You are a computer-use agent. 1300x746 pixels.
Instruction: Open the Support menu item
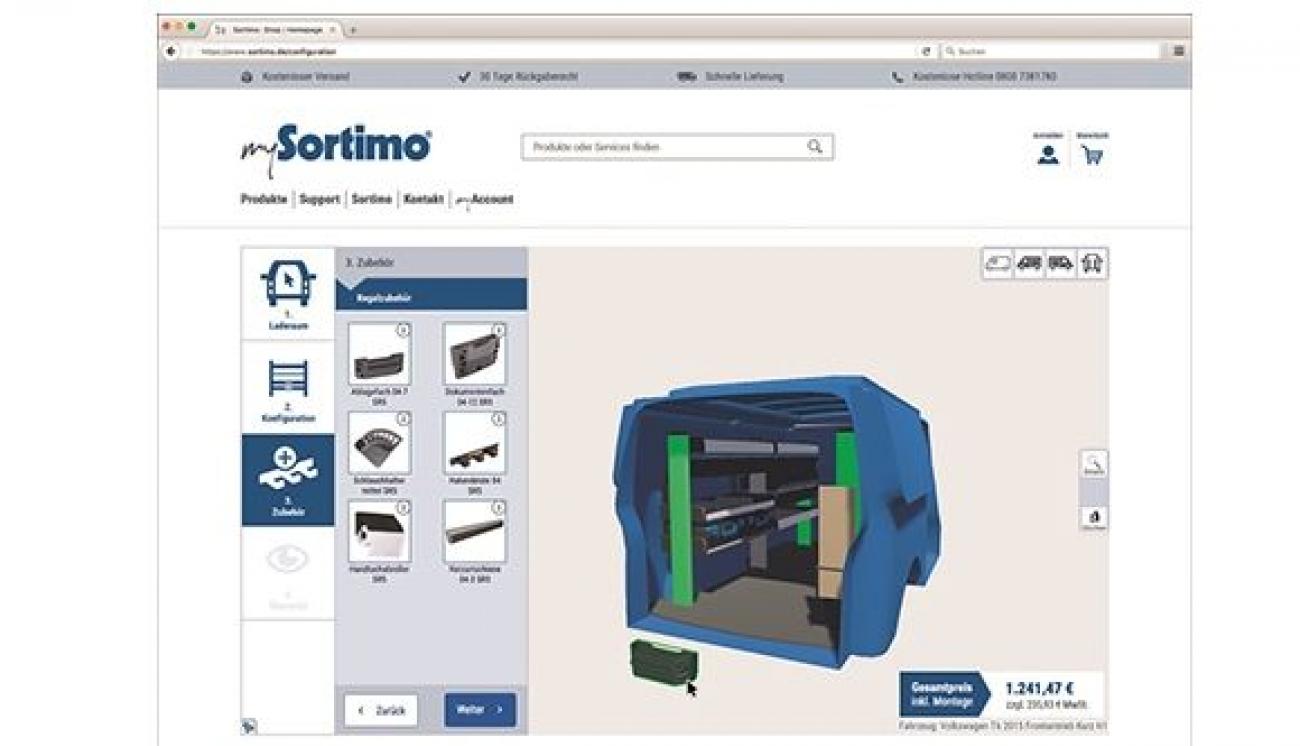(x=319, y=199)
